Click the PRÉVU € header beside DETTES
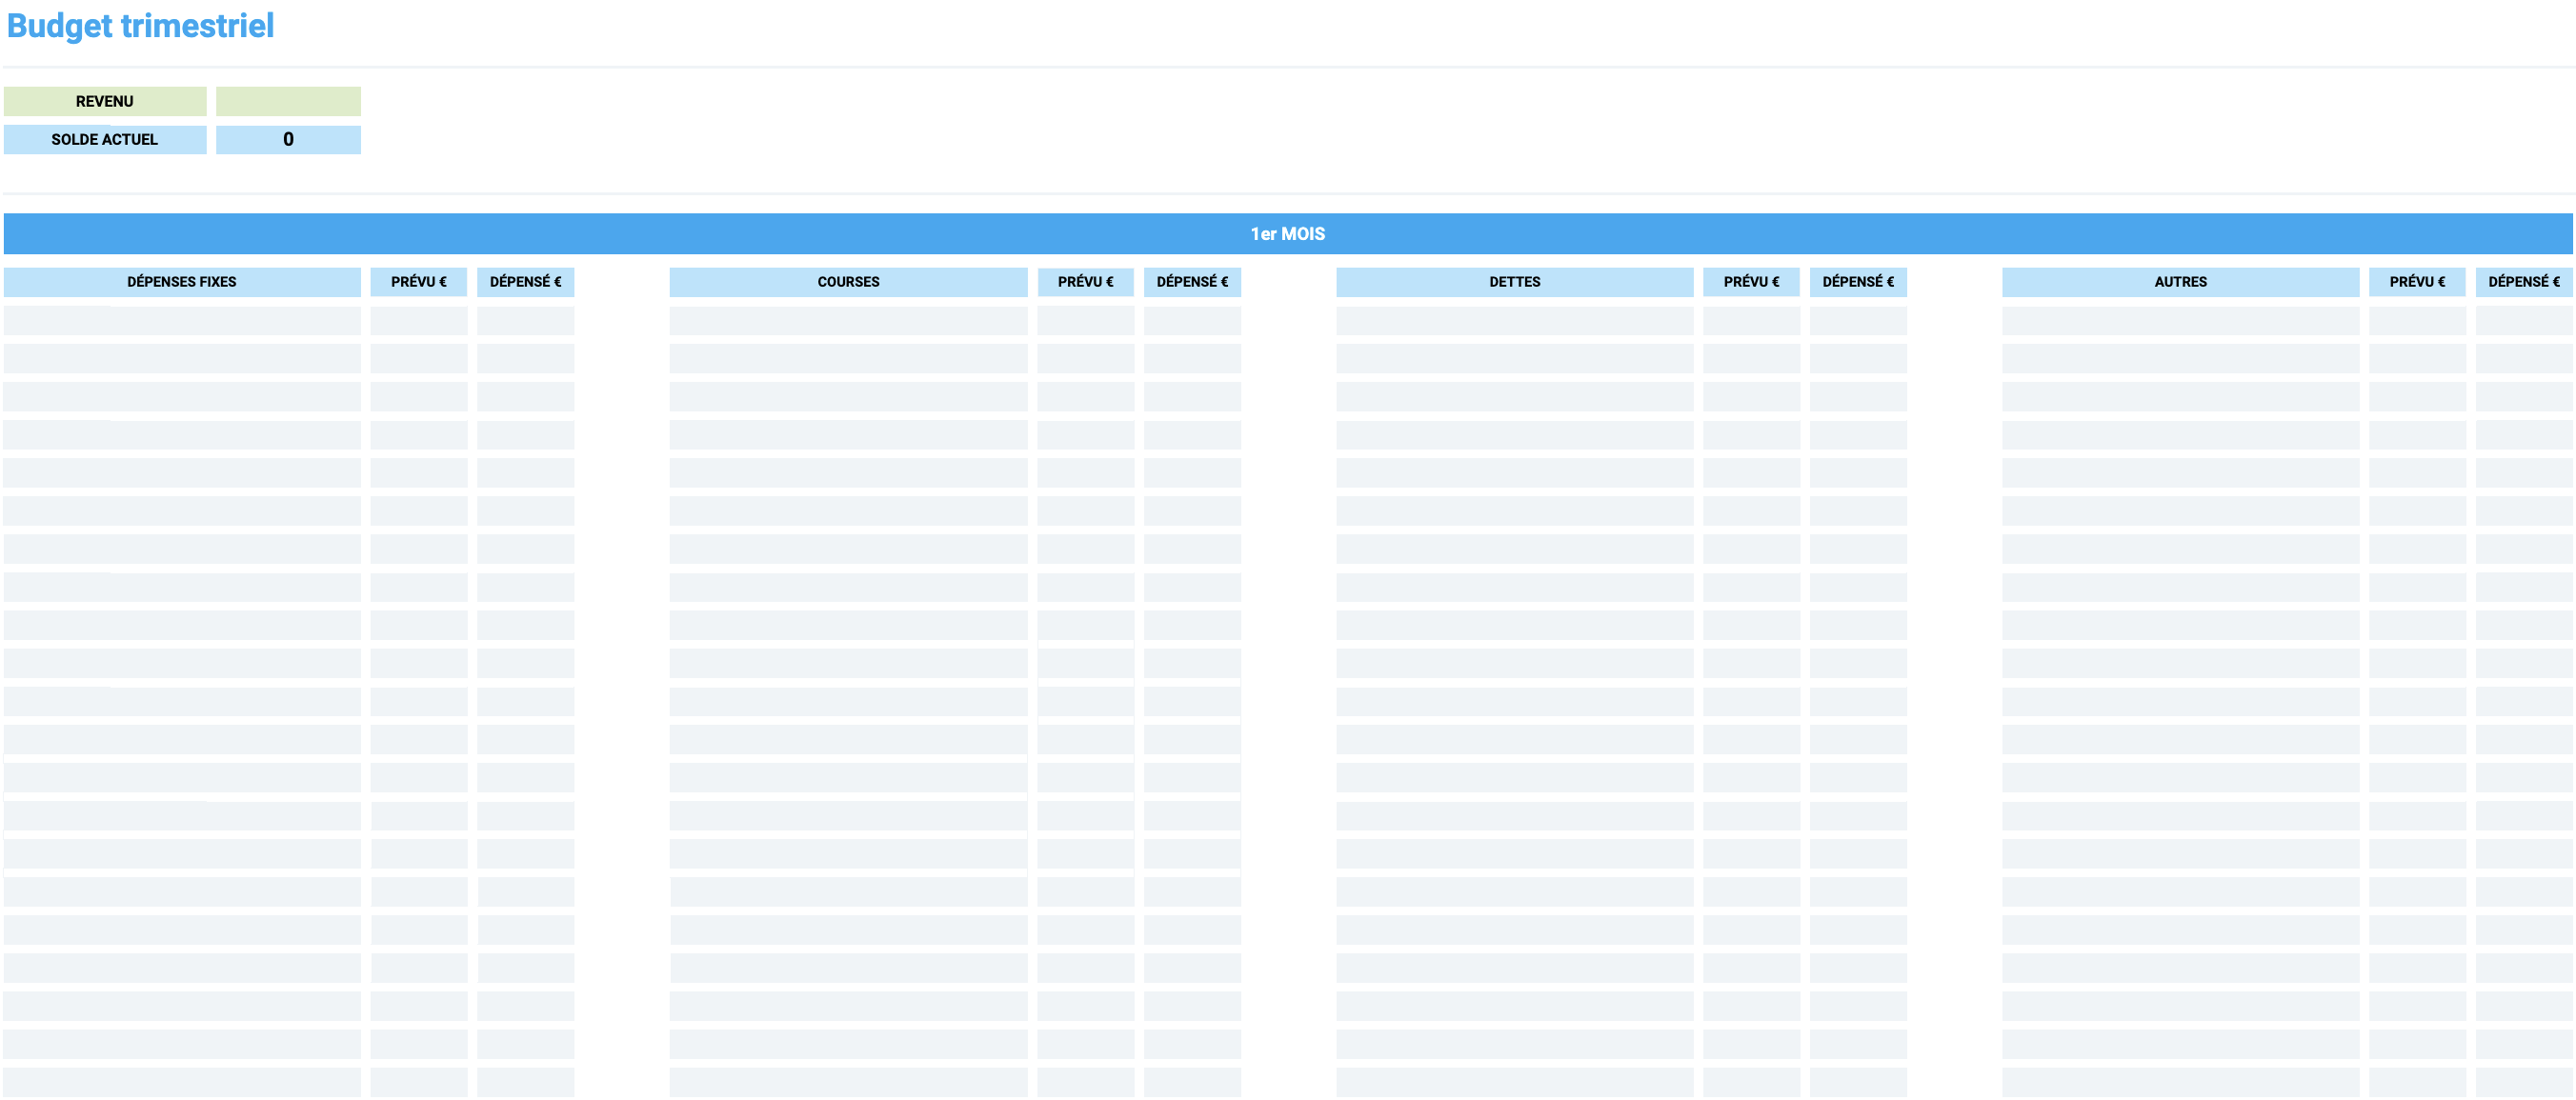The image size is (2576, 1100). 1752,282
